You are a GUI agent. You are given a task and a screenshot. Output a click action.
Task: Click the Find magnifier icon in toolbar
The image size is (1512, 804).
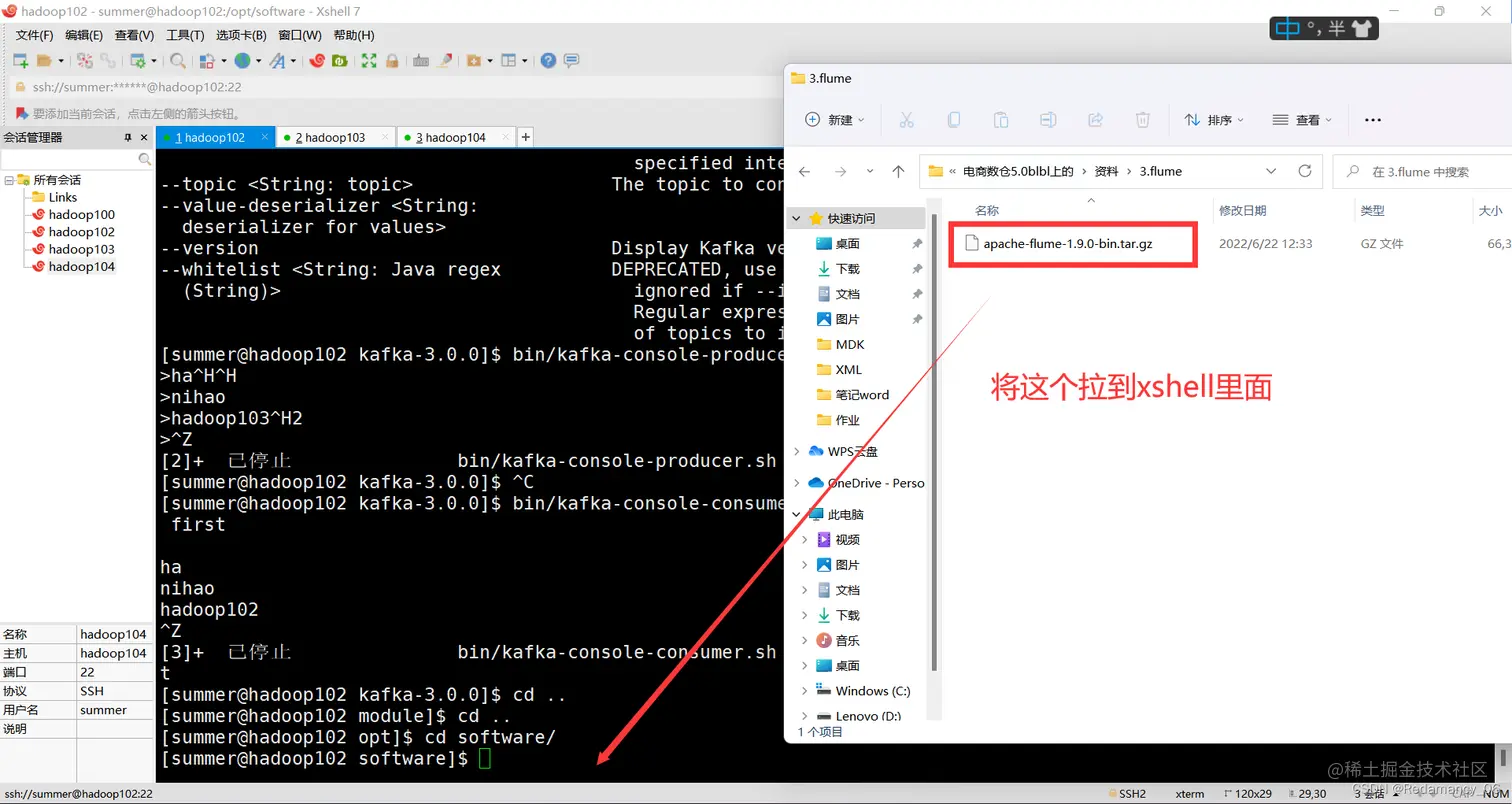coord(177,60)
